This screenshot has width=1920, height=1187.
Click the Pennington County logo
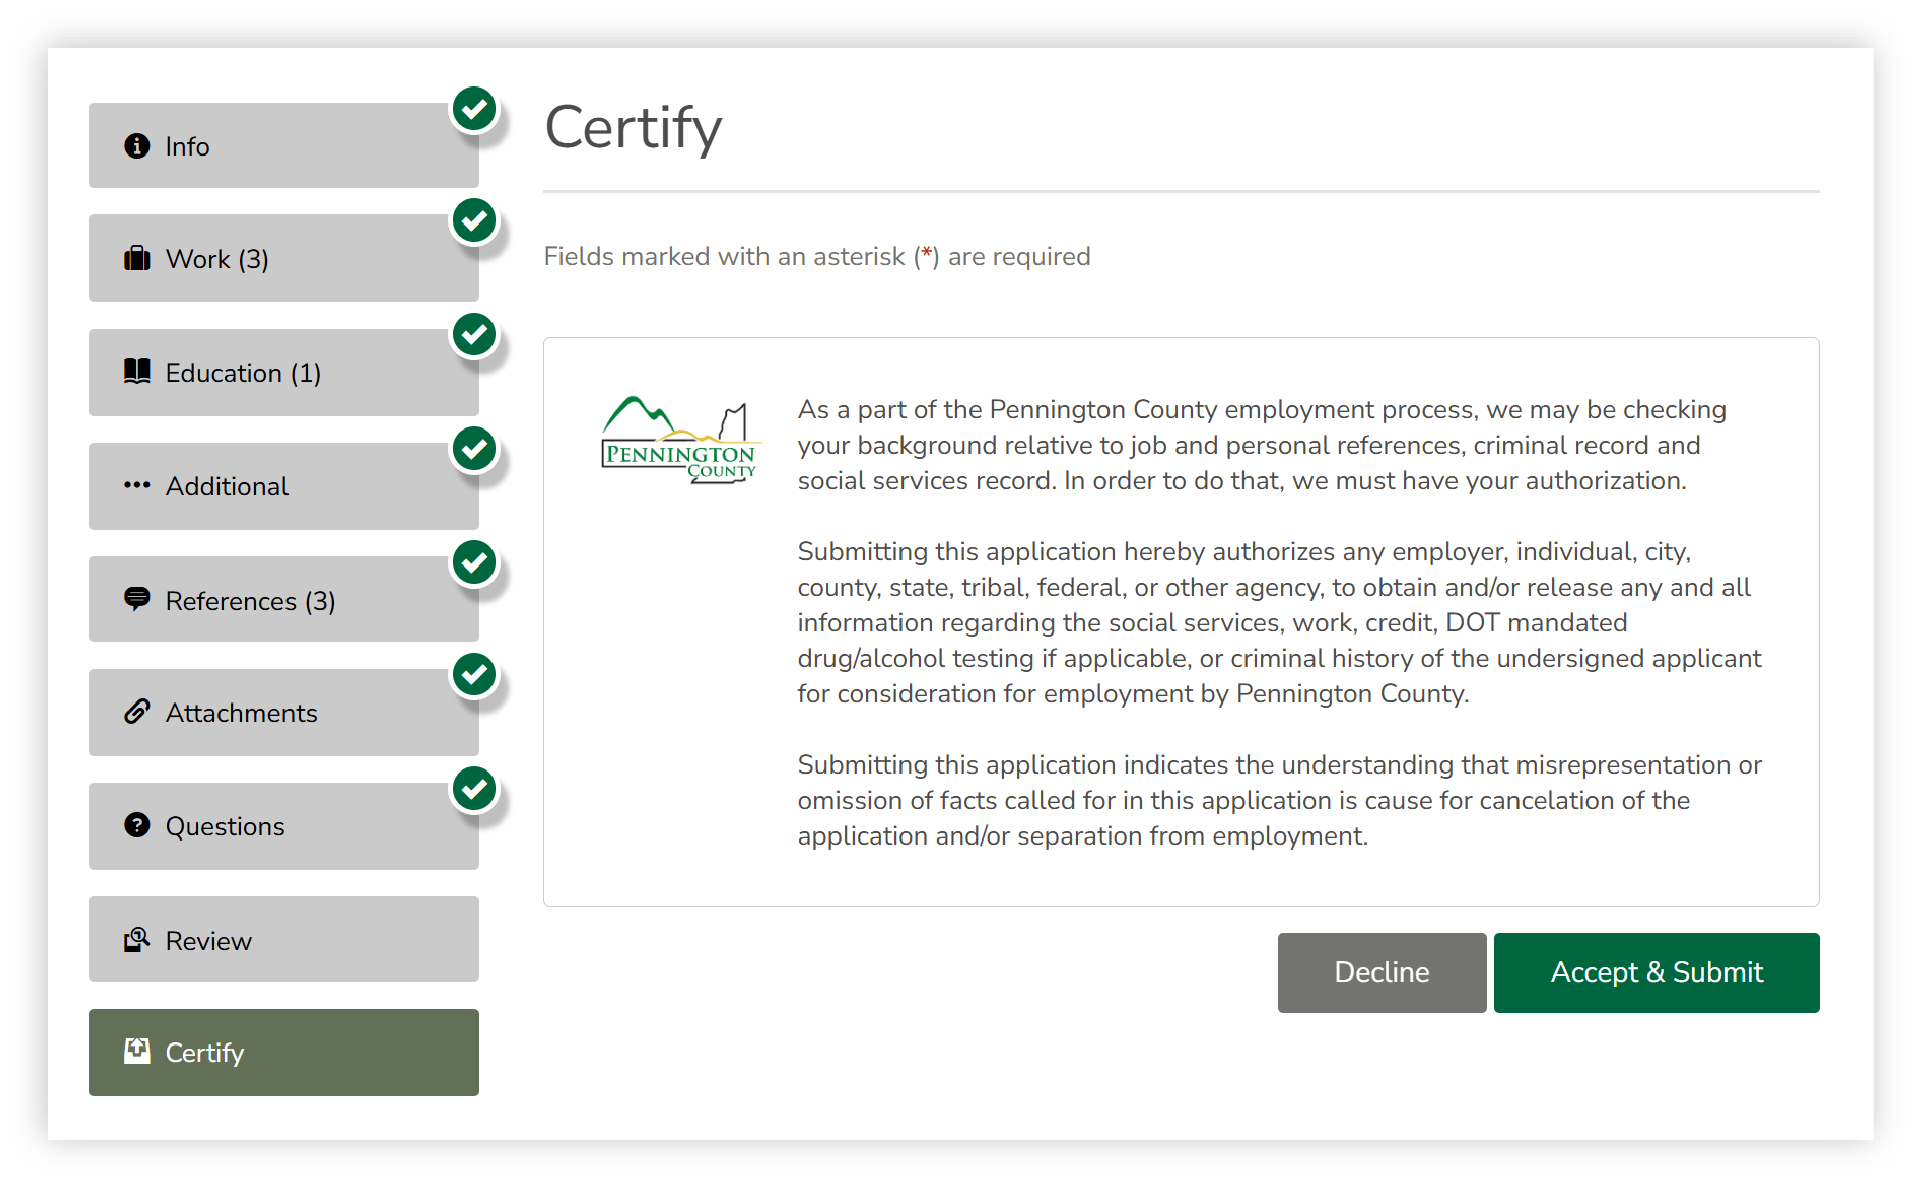coord(680,441)
